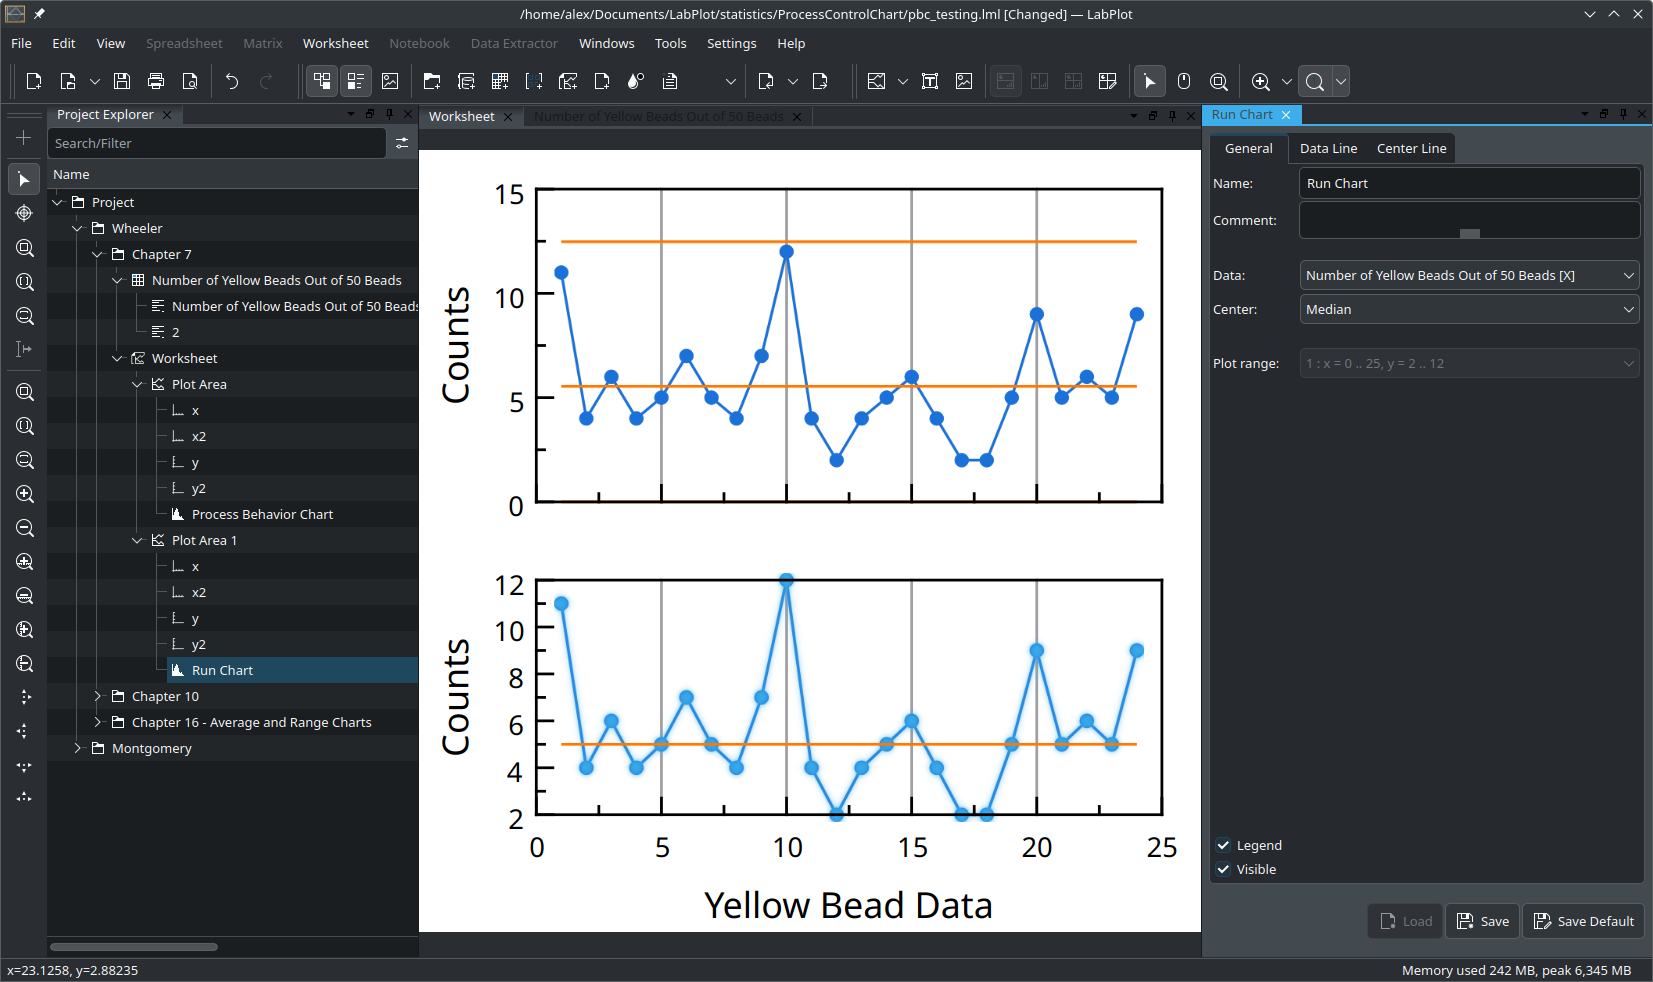Expand the Chapter 16 folder

(98, 722)
